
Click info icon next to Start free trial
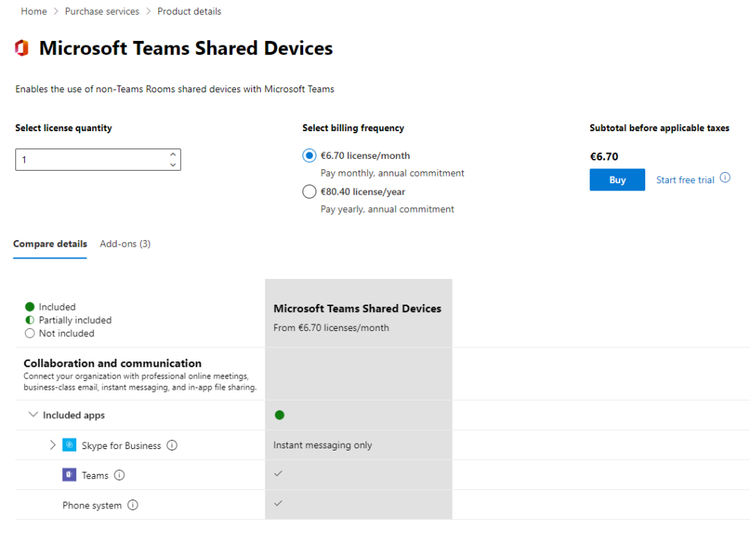[x=725, y=178]
